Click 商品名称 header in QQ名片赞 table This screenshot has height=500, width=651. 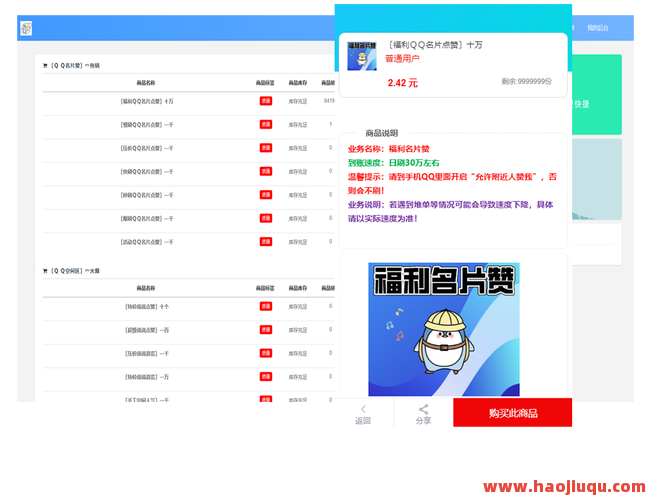tap(146, 83)
